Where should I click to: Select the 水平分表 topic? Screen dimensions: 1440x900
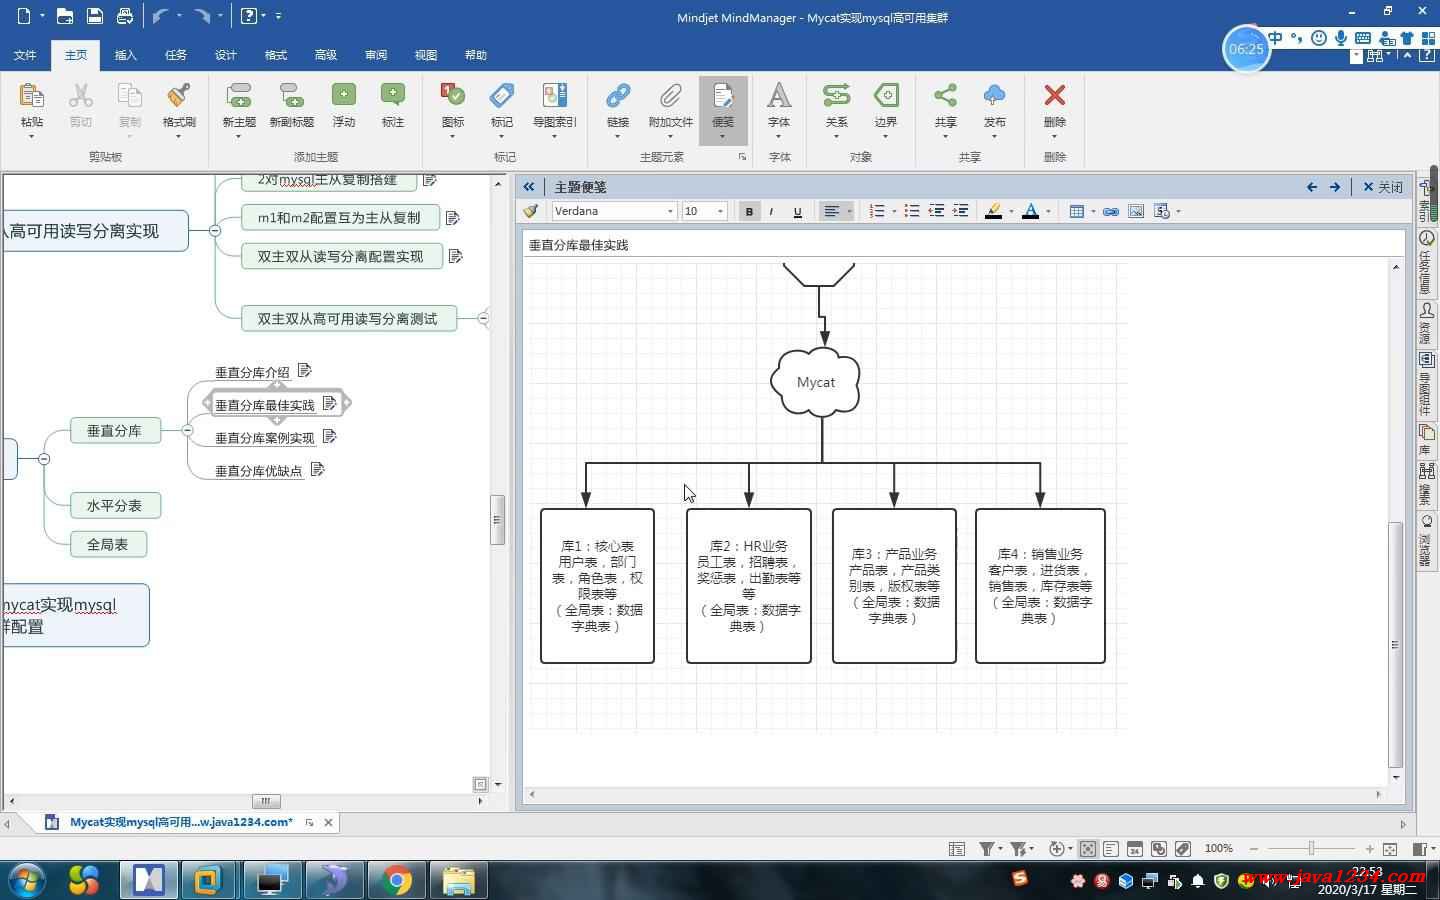click(115, 505)
